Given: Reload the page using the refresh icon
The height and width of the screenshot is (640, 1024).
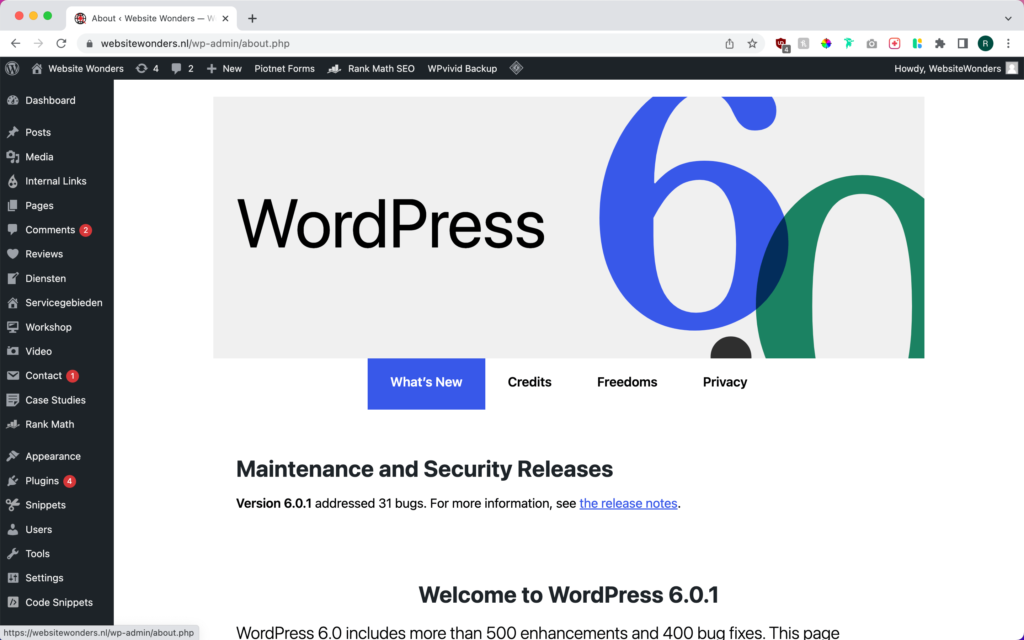Looking at the screenshot, I should 62,43.
